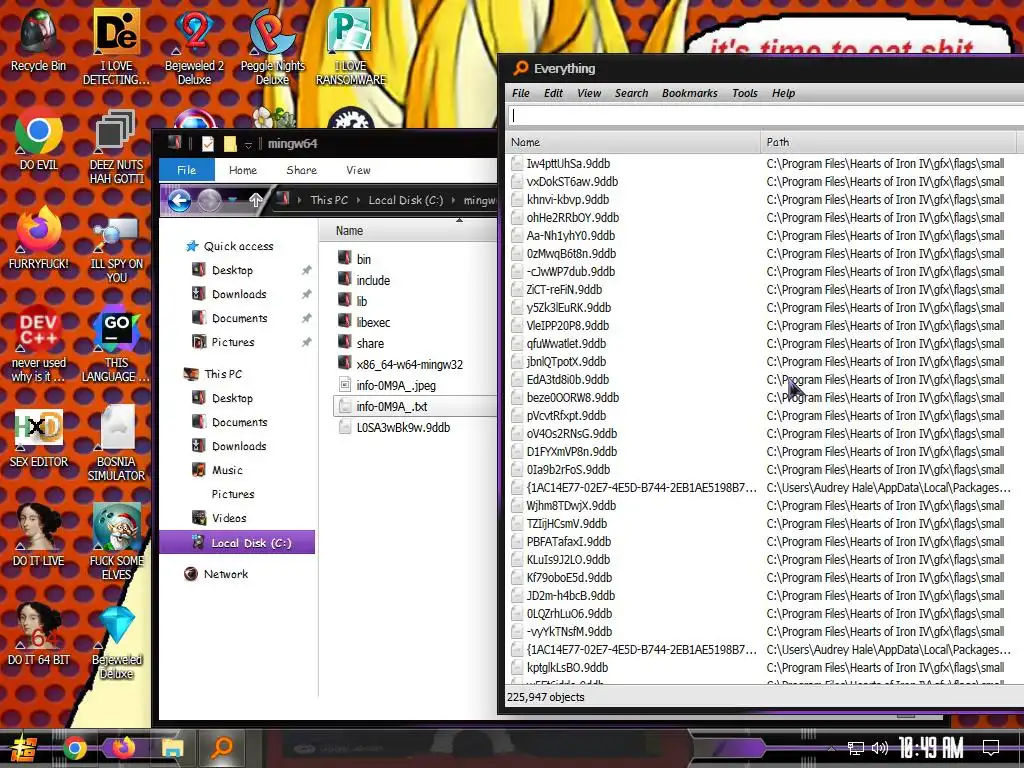Open the Share ribbon tab in Explorer
The image size is (1024, 768).
tap(301, 170)
